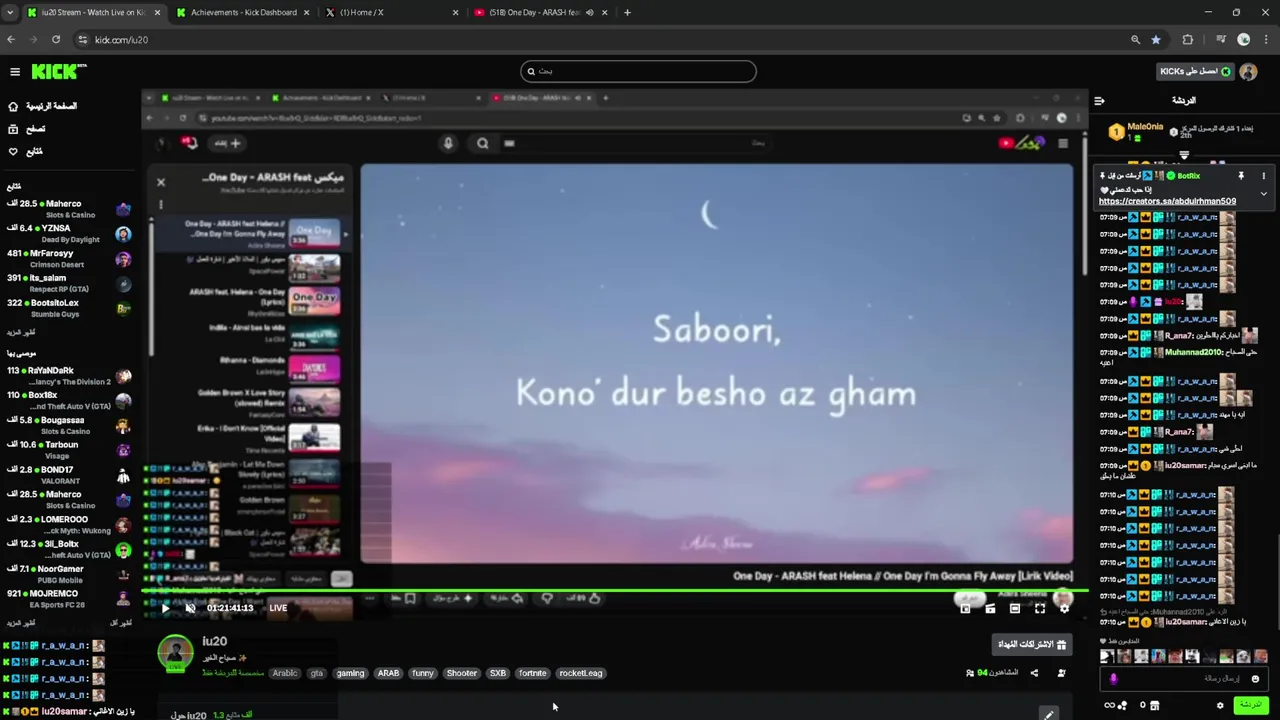The image size is (1280, 720).
Task: Open Muhannad2010 username in chat
Action: tap(1193, 352)
